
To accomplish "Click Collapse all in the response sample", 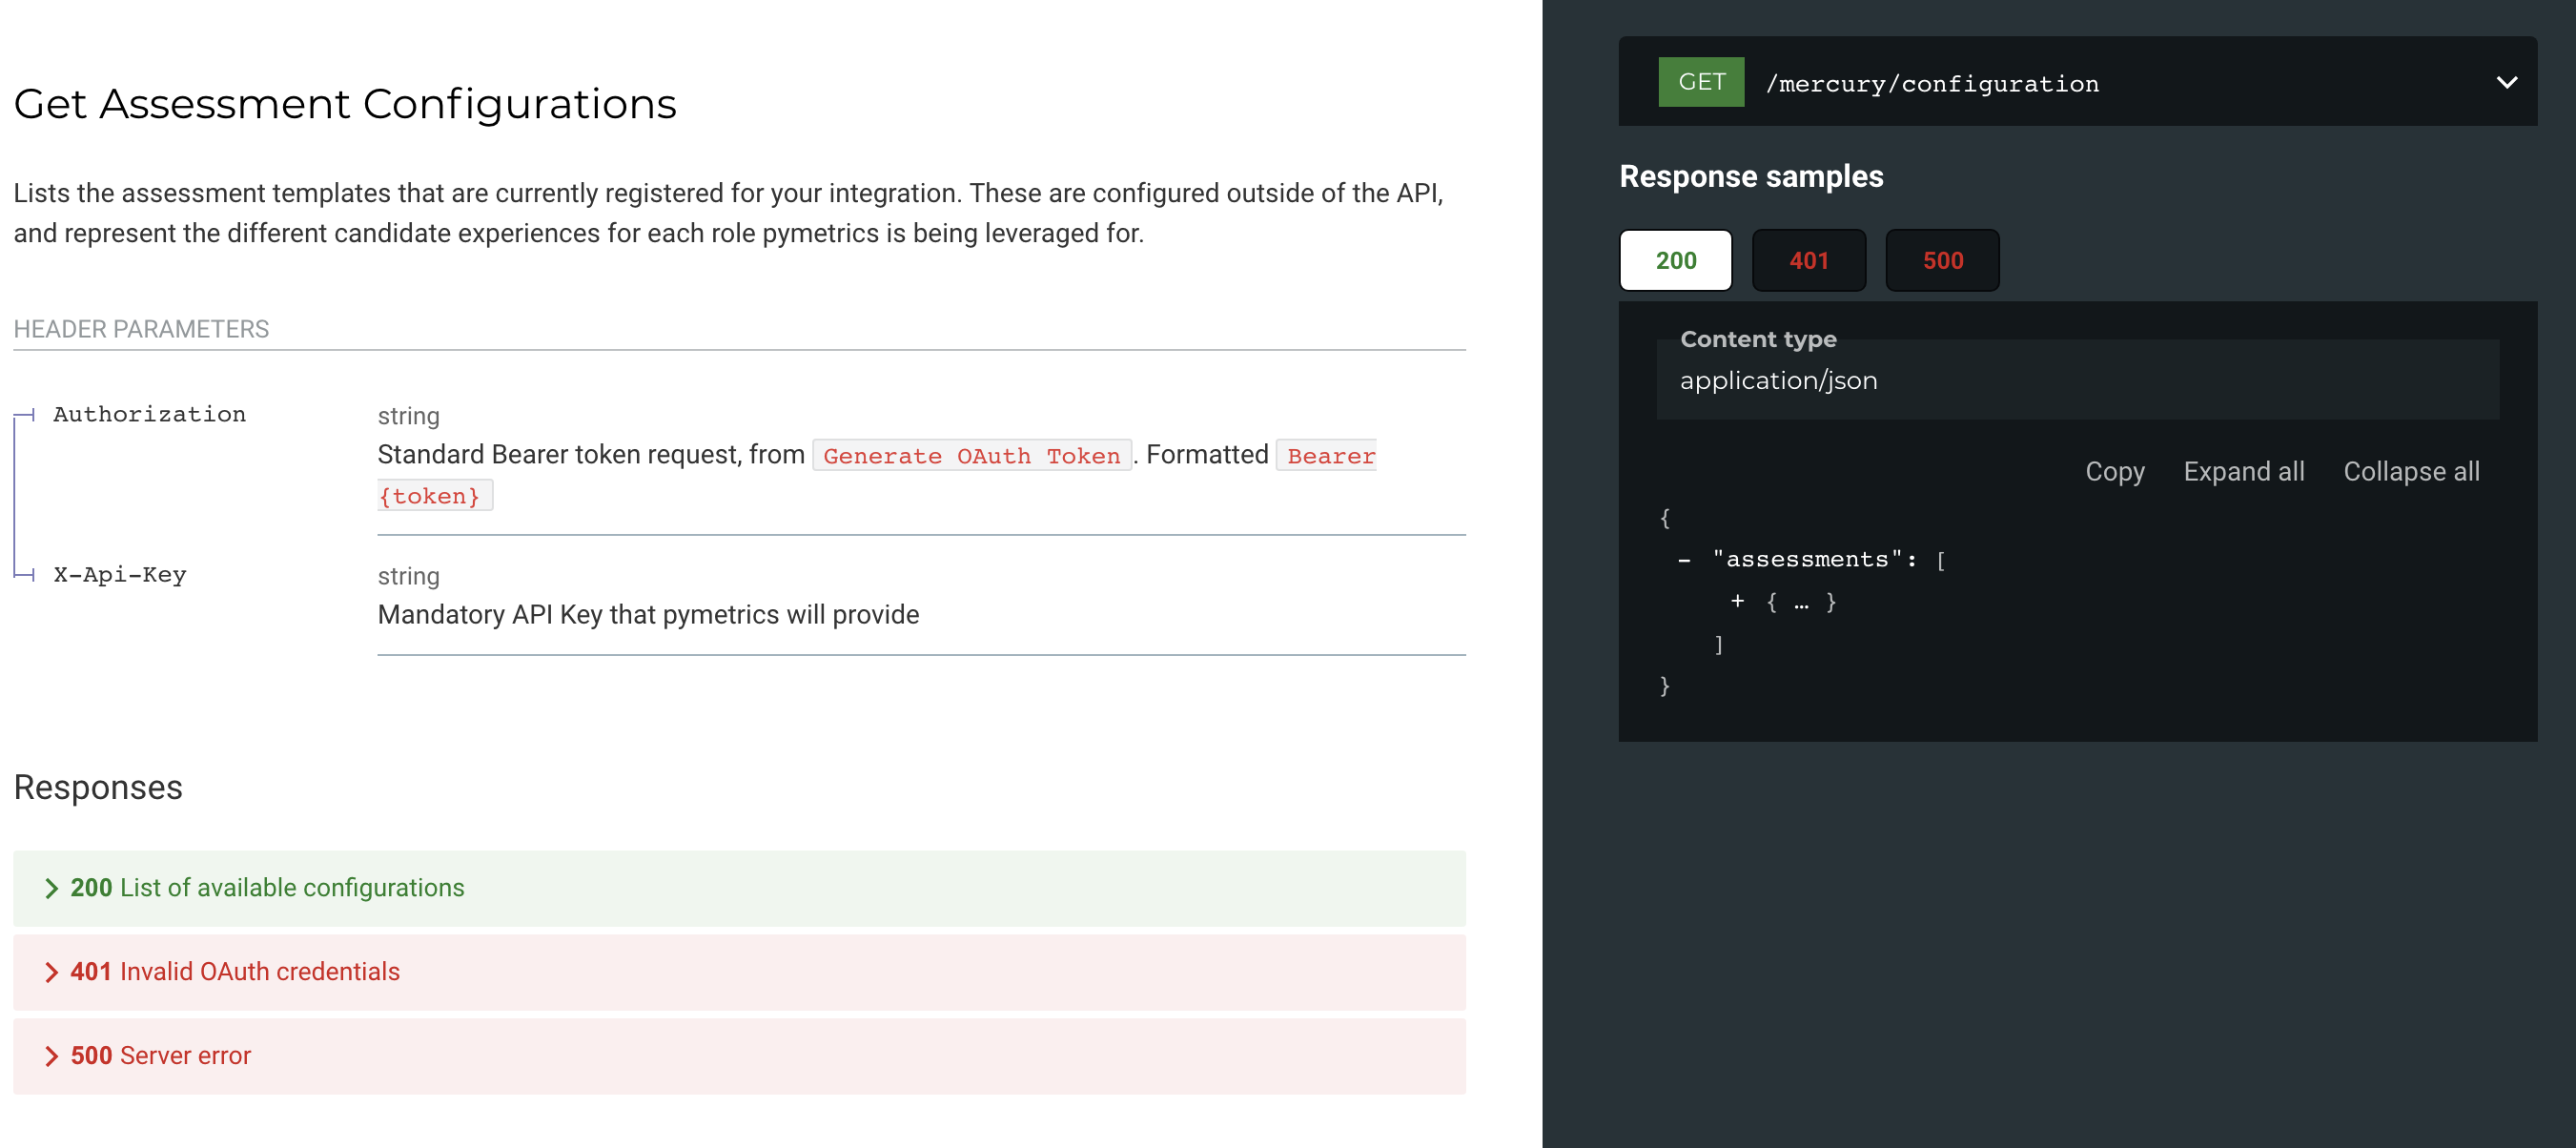I will click(2411, 471).
